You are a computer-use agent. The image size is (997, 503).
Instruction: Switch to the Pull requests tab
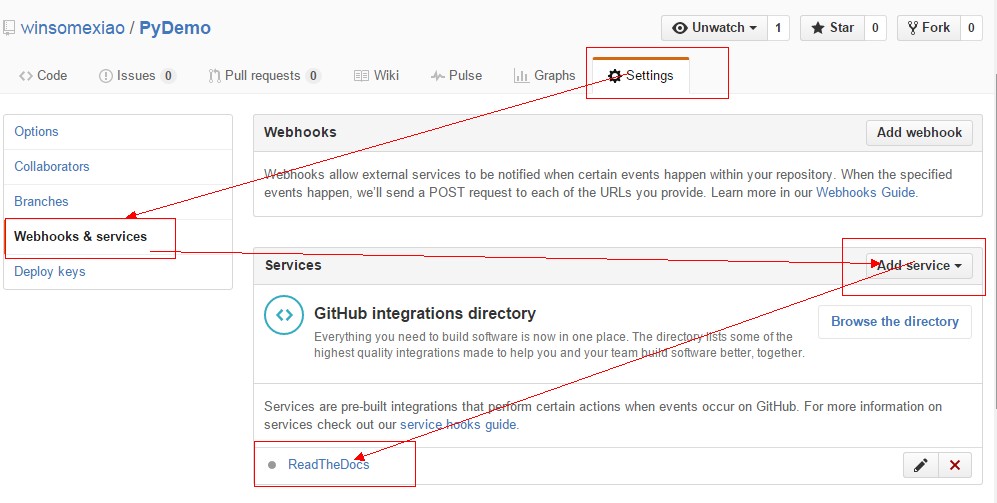tap(264, 76)
